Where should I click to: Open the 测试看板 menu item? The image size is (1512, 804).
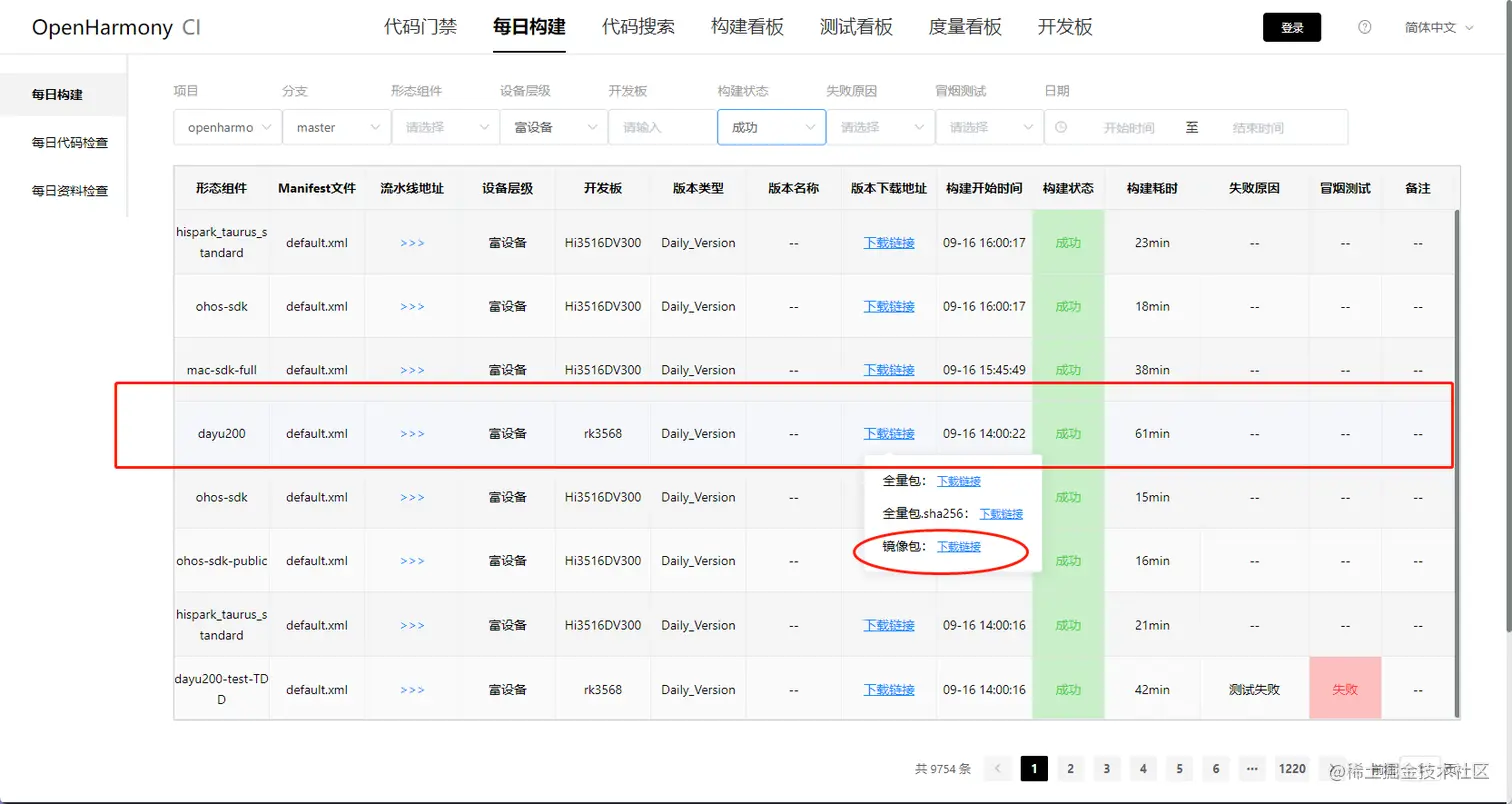tap(855, 27)
